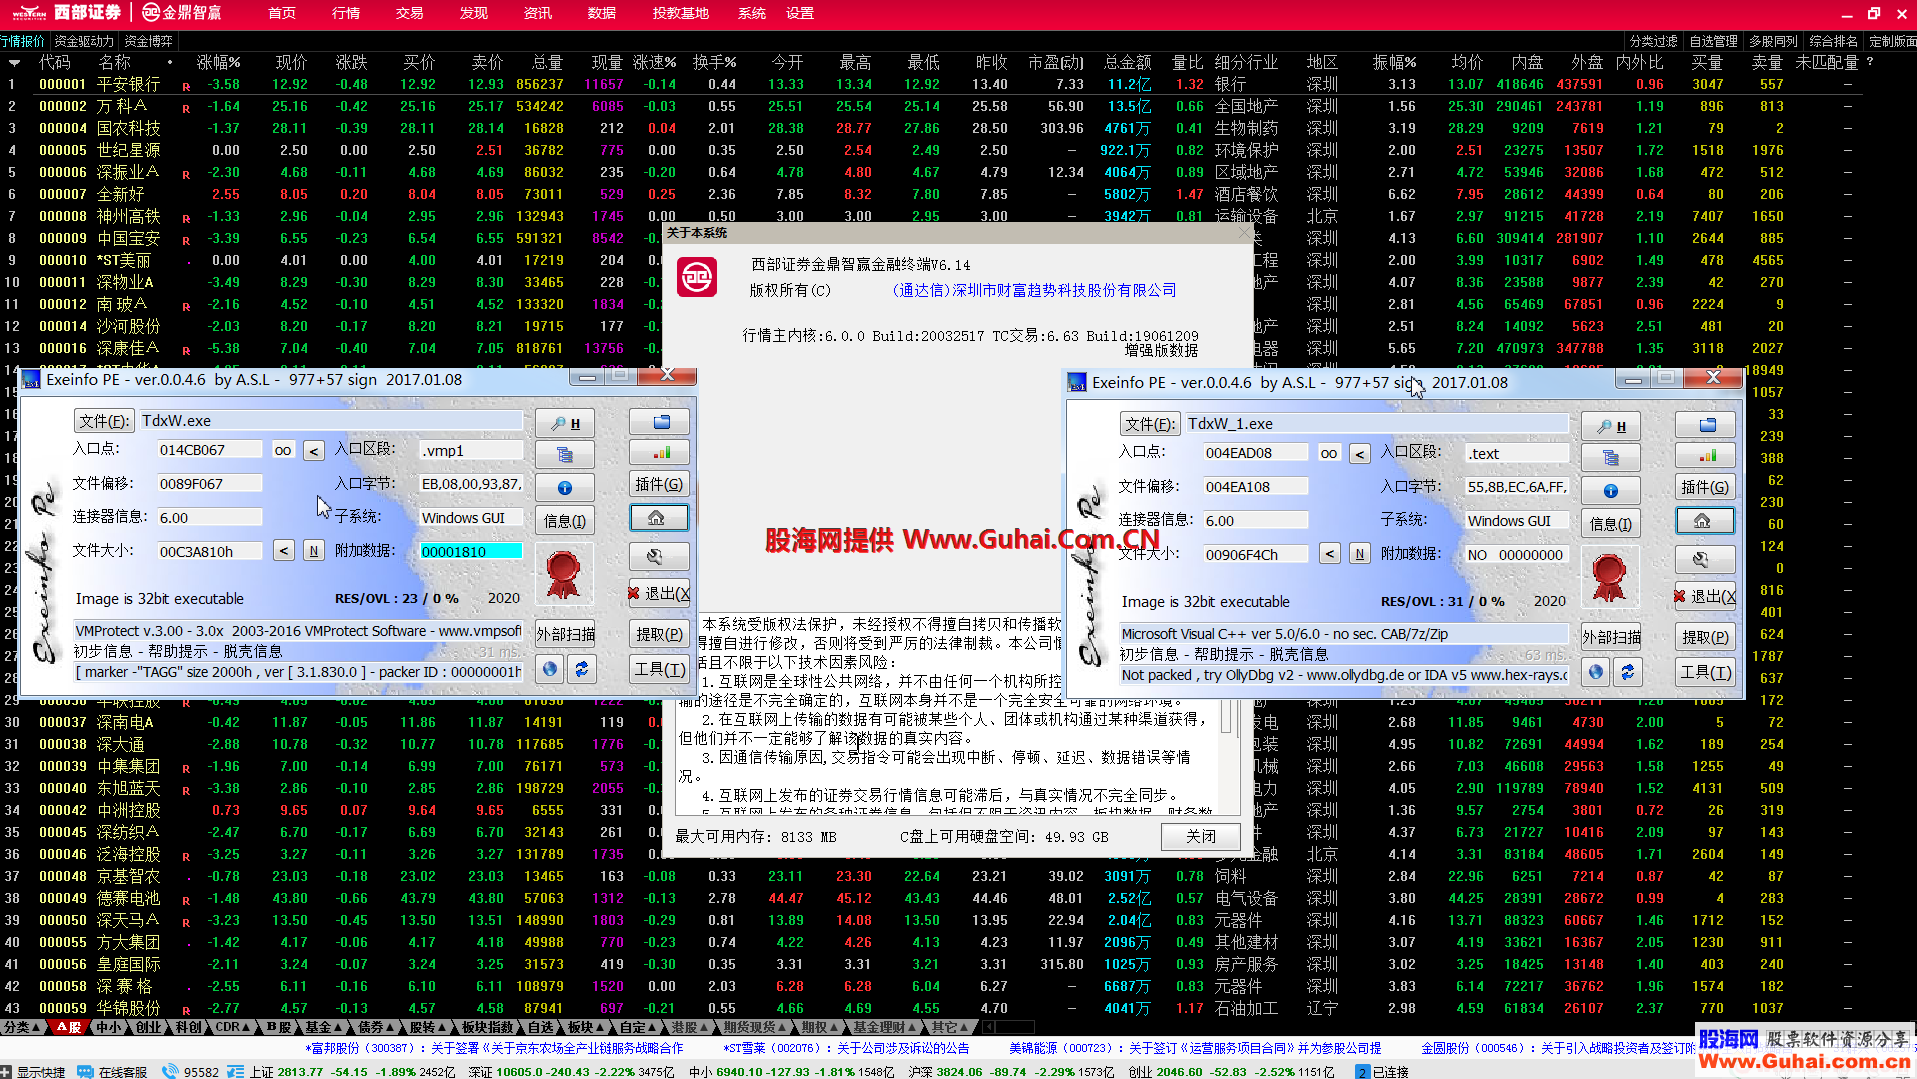Screen dimensions: 1917x1079
Task: Click the oo button beside entry point in TdxW_1.exe
Action: (1329, 453)
